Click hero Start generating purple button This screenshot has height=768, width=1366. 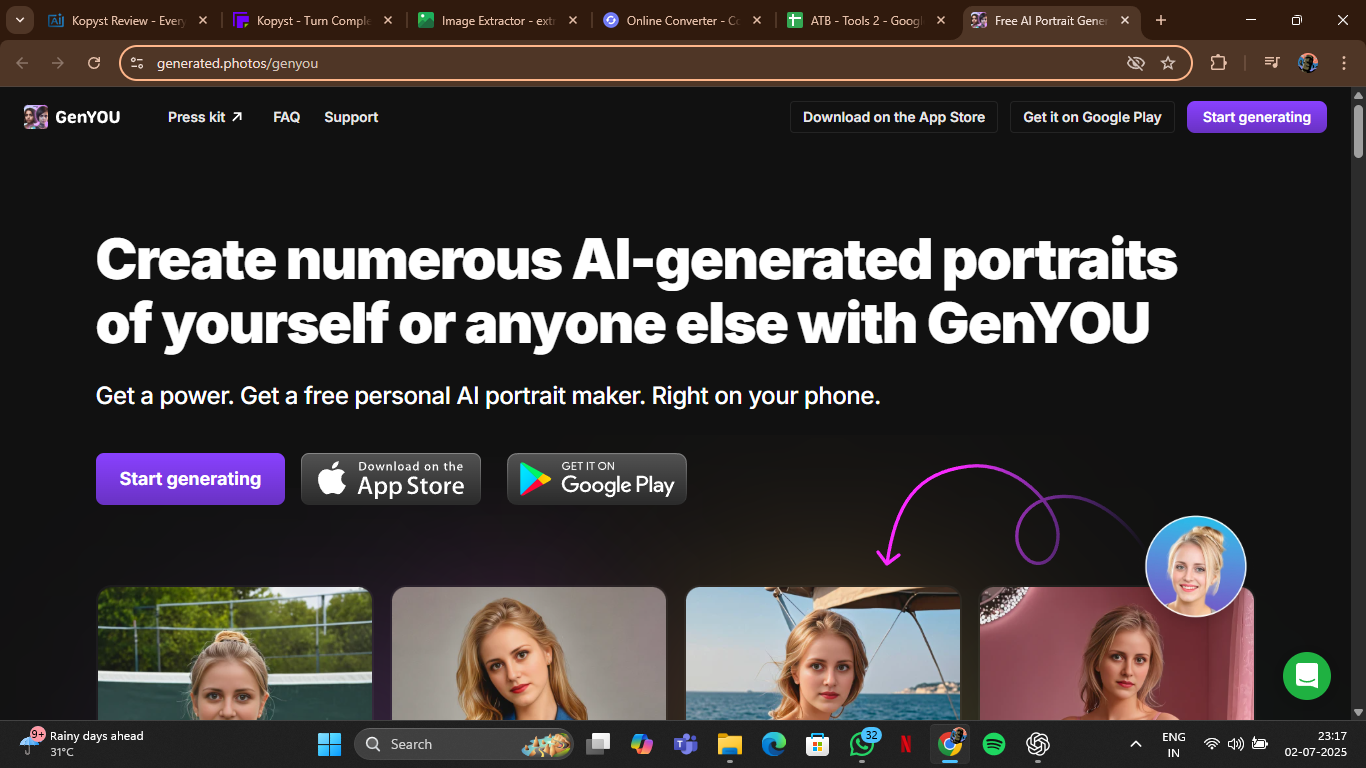[190, 479]
